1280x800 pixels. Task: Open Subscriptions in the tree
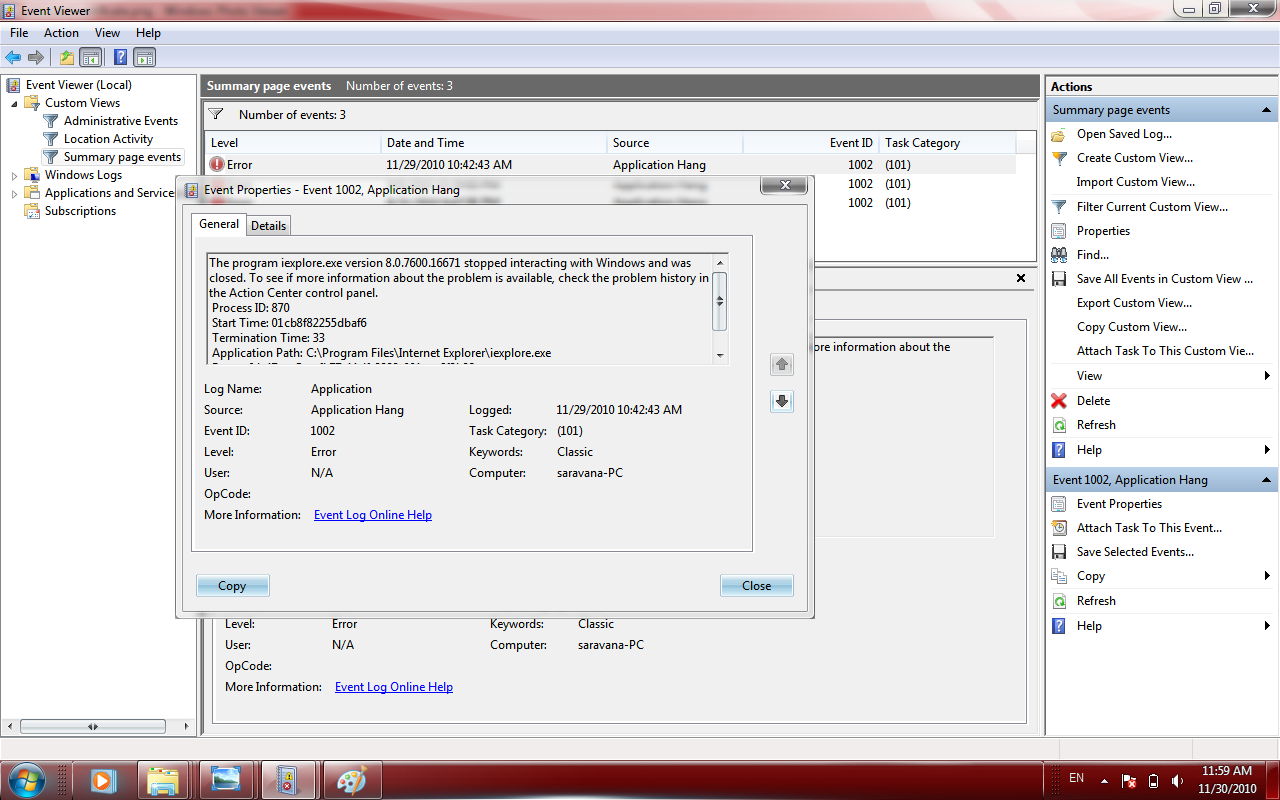(x=80, y=211)
